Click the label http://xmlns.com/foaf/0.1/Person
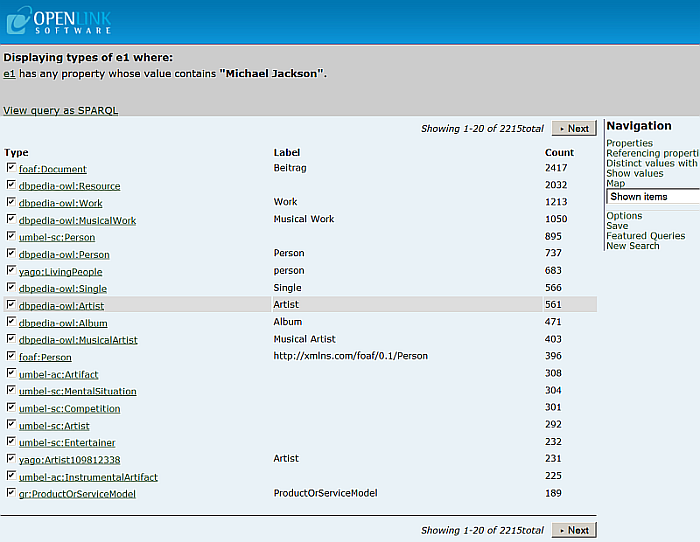700x542 pixels. click(x=350, y=356)
